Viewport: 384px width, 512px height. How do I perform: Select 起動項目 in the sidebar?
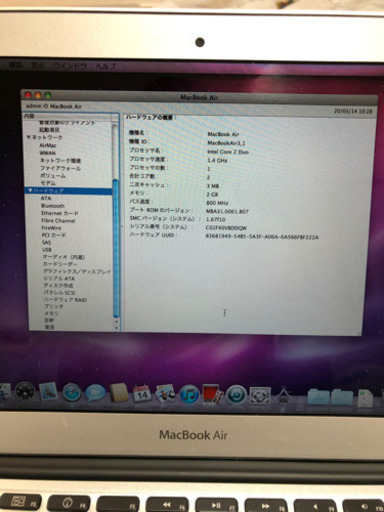(50, 130)
